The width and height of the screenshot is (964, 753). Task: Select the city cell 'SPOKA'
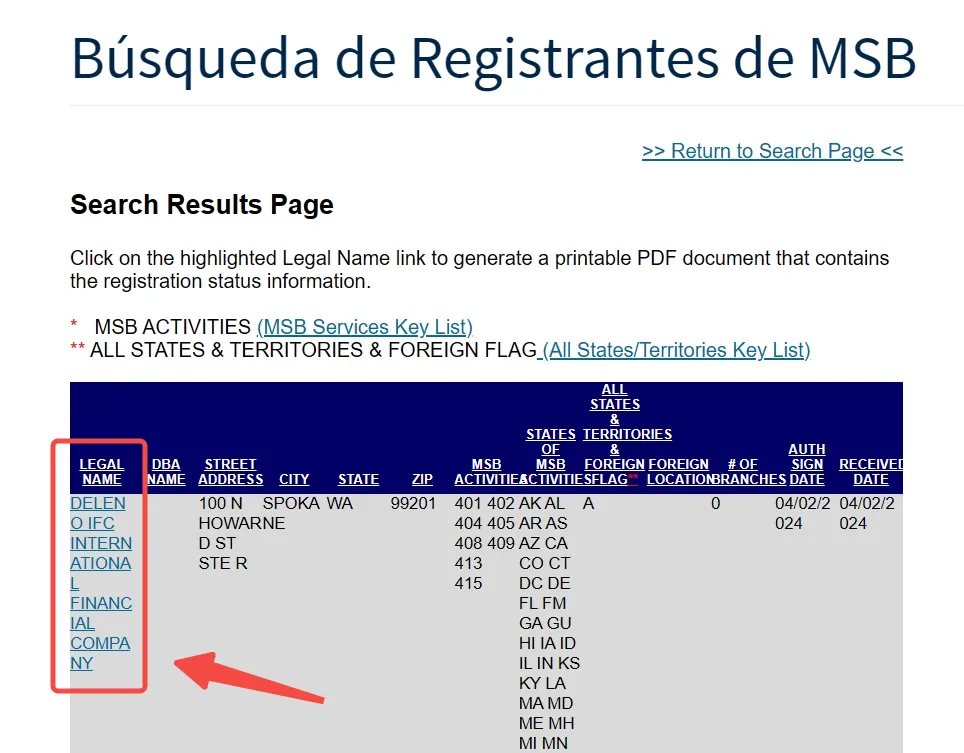(x=291, y=503)
